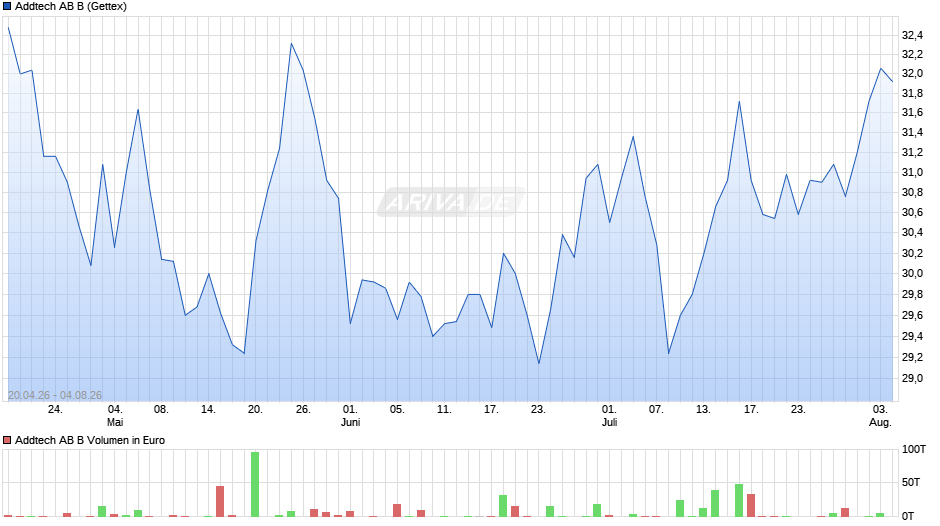
Task: Click the 31,2 price axis label
Action: 912,152
